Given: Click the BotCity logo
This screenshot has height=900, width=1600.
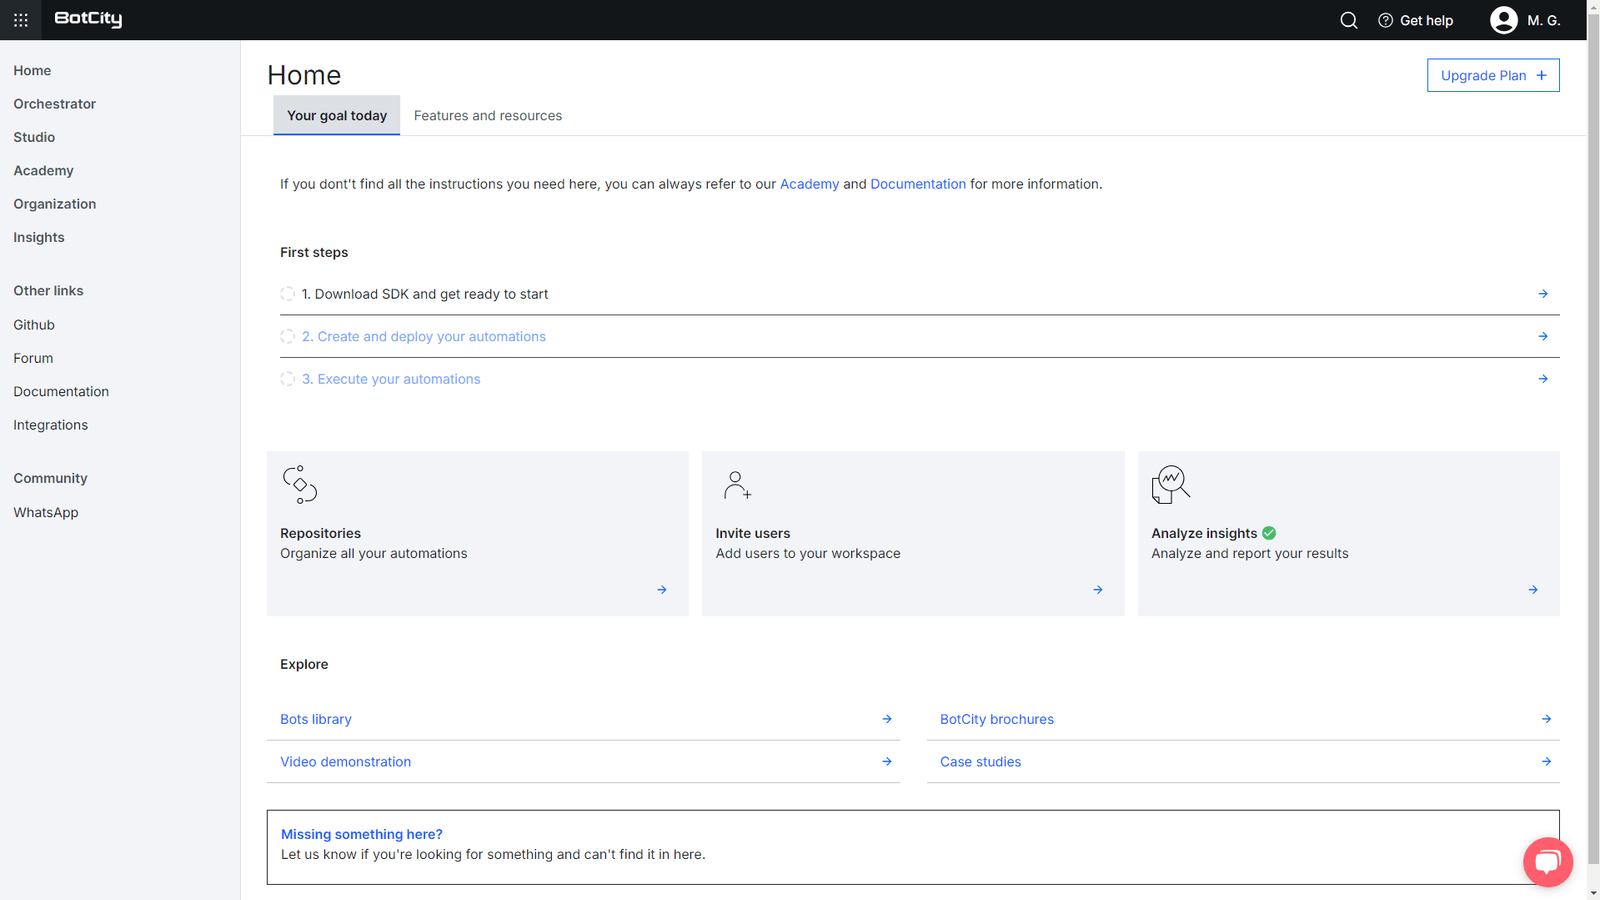Looking at the screenshot, I should pos(88,19).
